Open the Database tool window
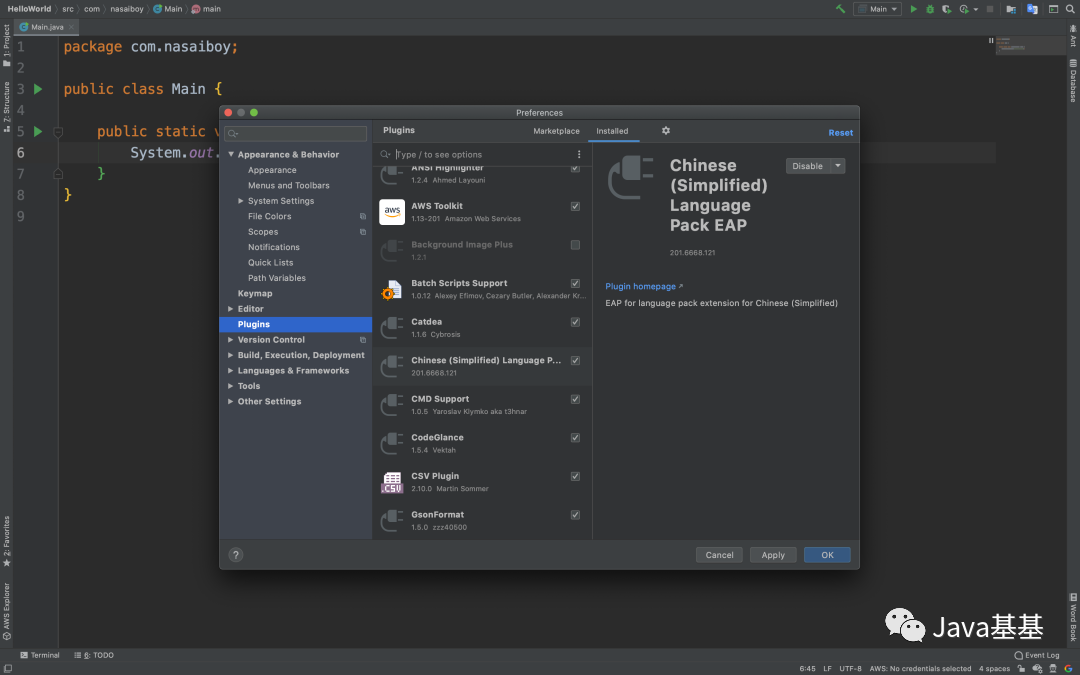 point(1072,81)
